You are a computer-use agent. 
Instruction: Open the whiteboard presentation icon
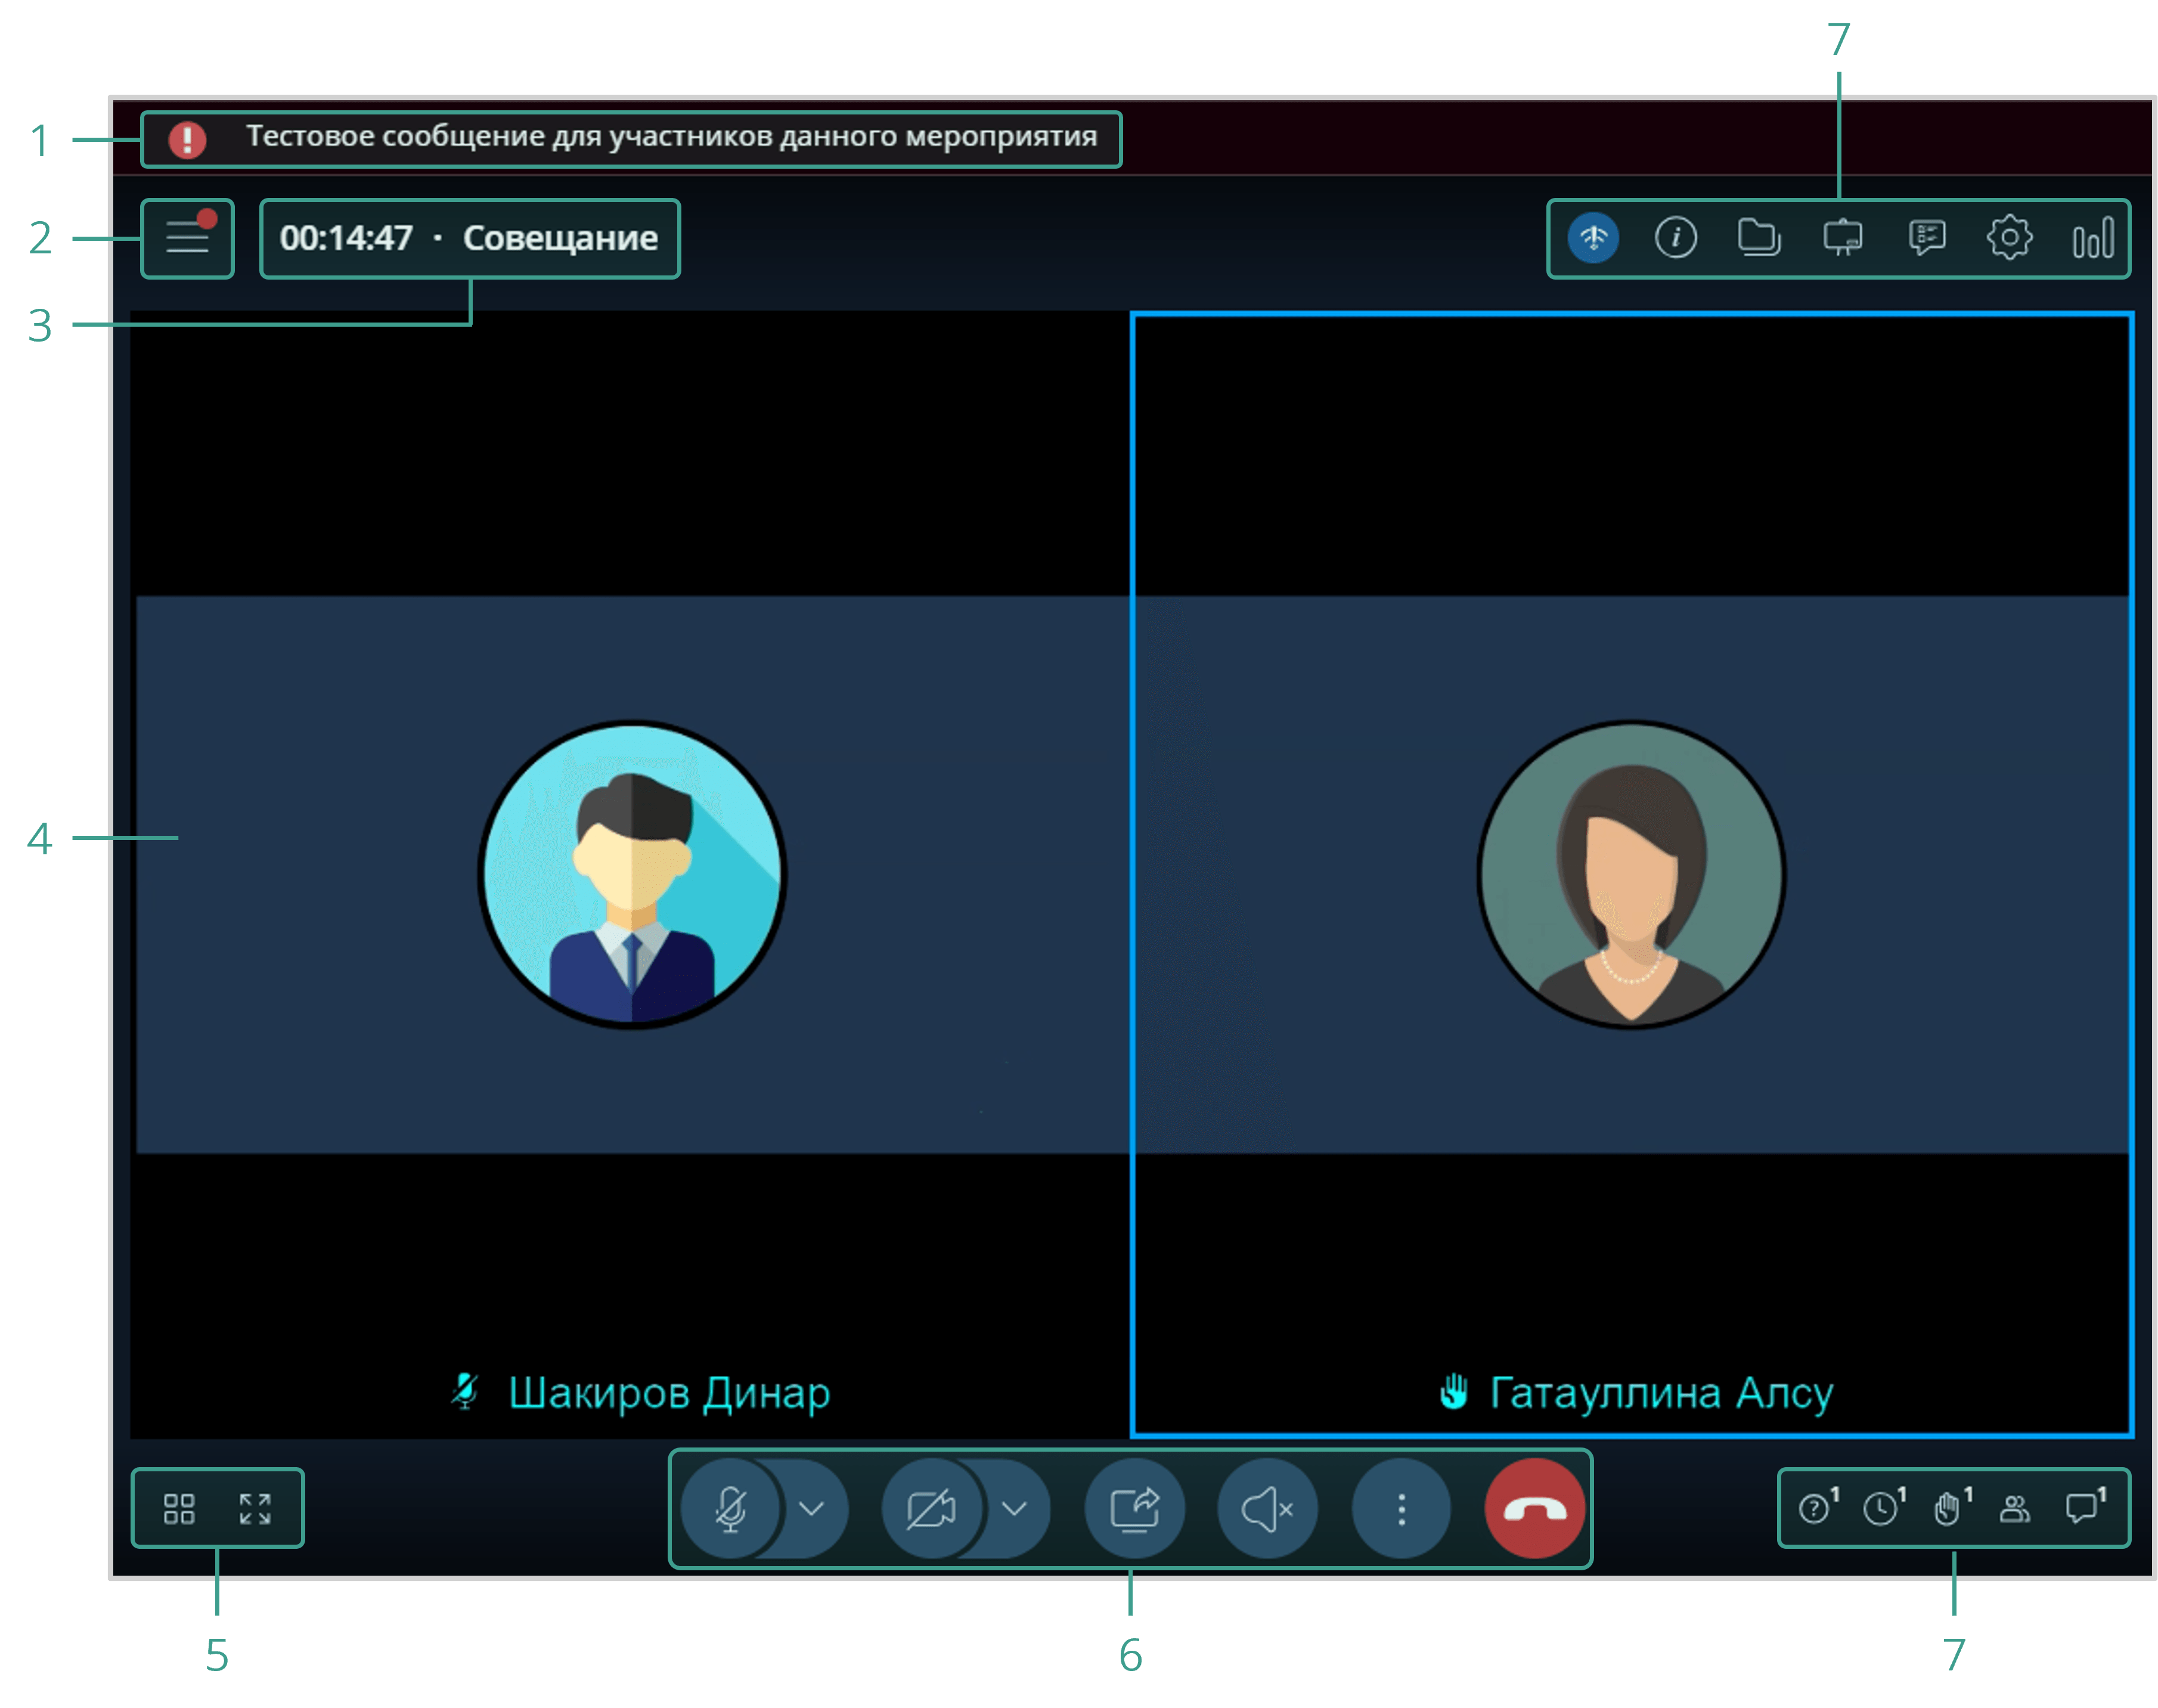coord(1842,238)
